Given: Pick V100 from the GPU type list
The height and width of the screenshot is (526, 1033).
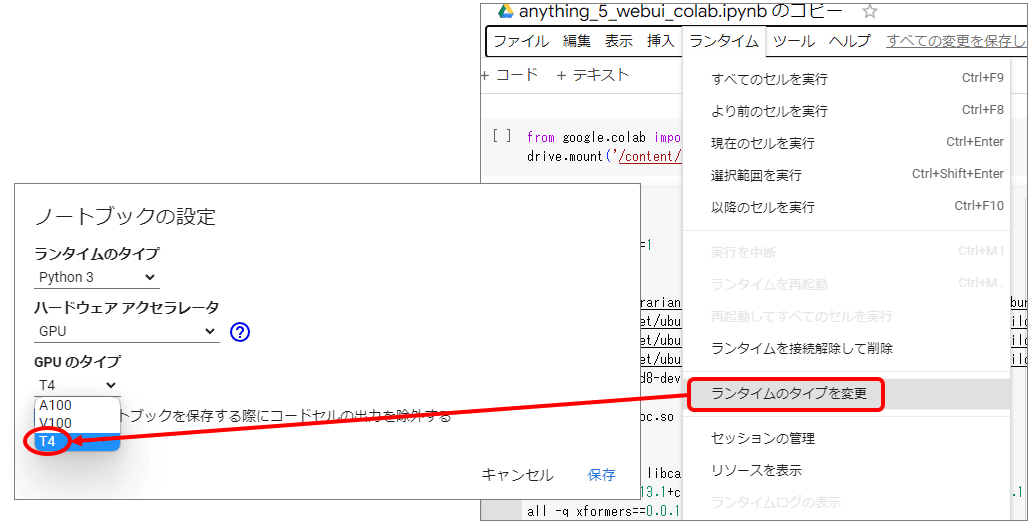Looking at the screenshot, I should [77, 423].
